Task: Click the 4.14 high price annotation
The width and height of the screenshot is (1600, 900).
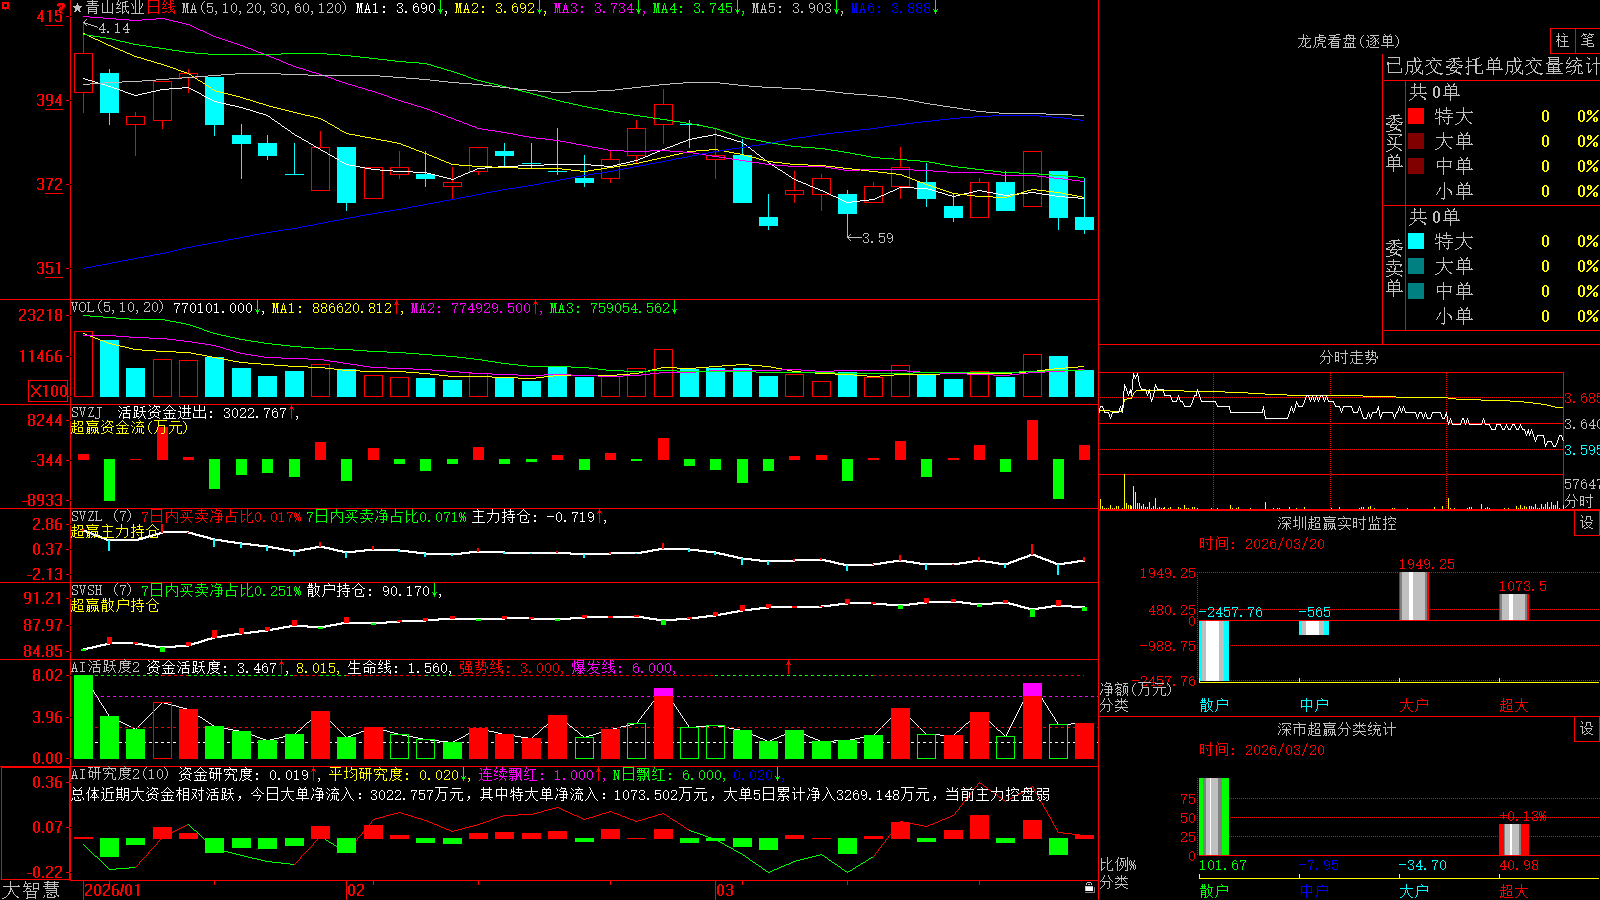Action: [x=114, y=28]
